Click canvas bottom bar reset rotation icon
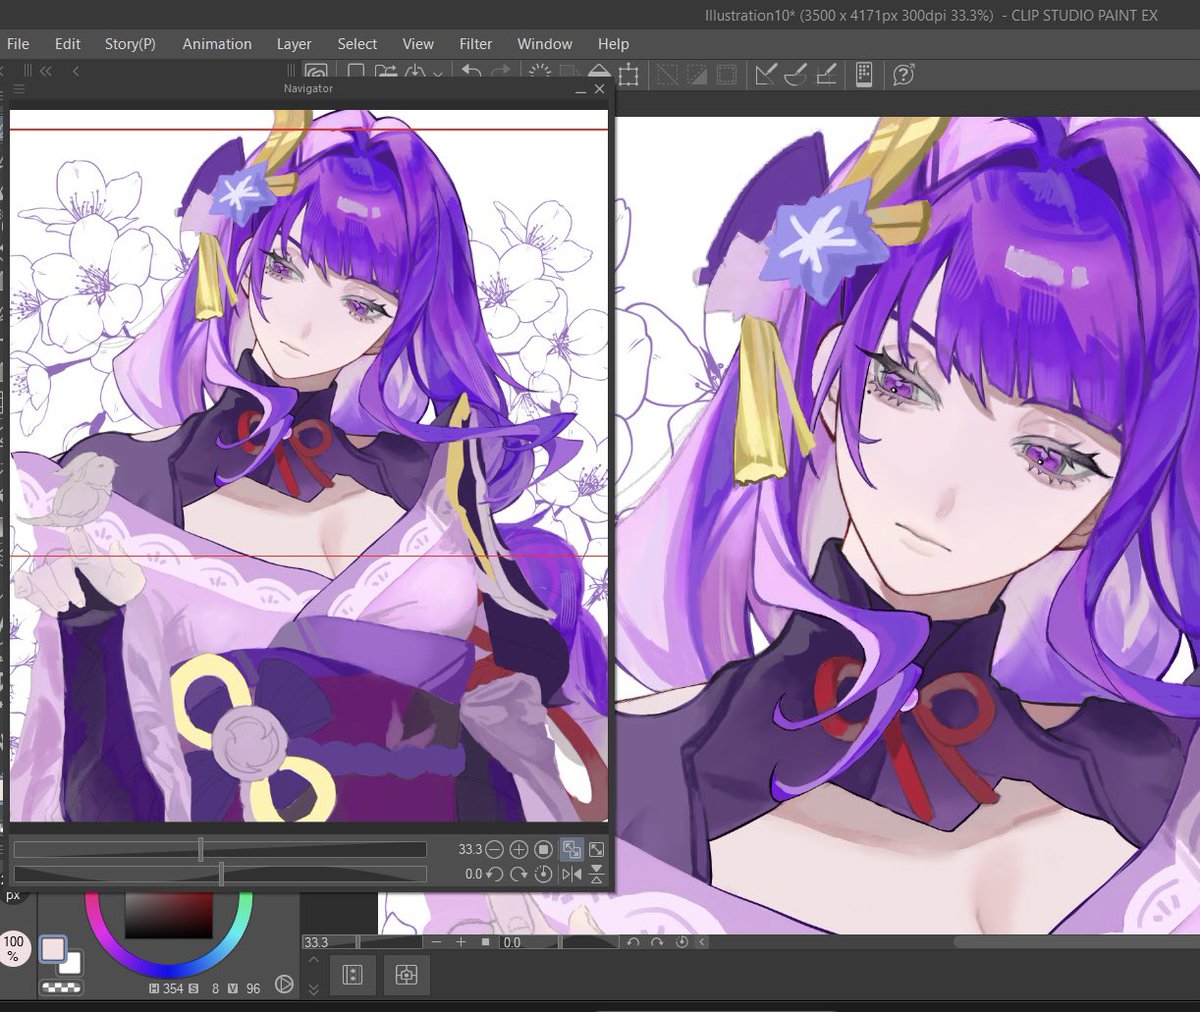 [x=681, y=942]
